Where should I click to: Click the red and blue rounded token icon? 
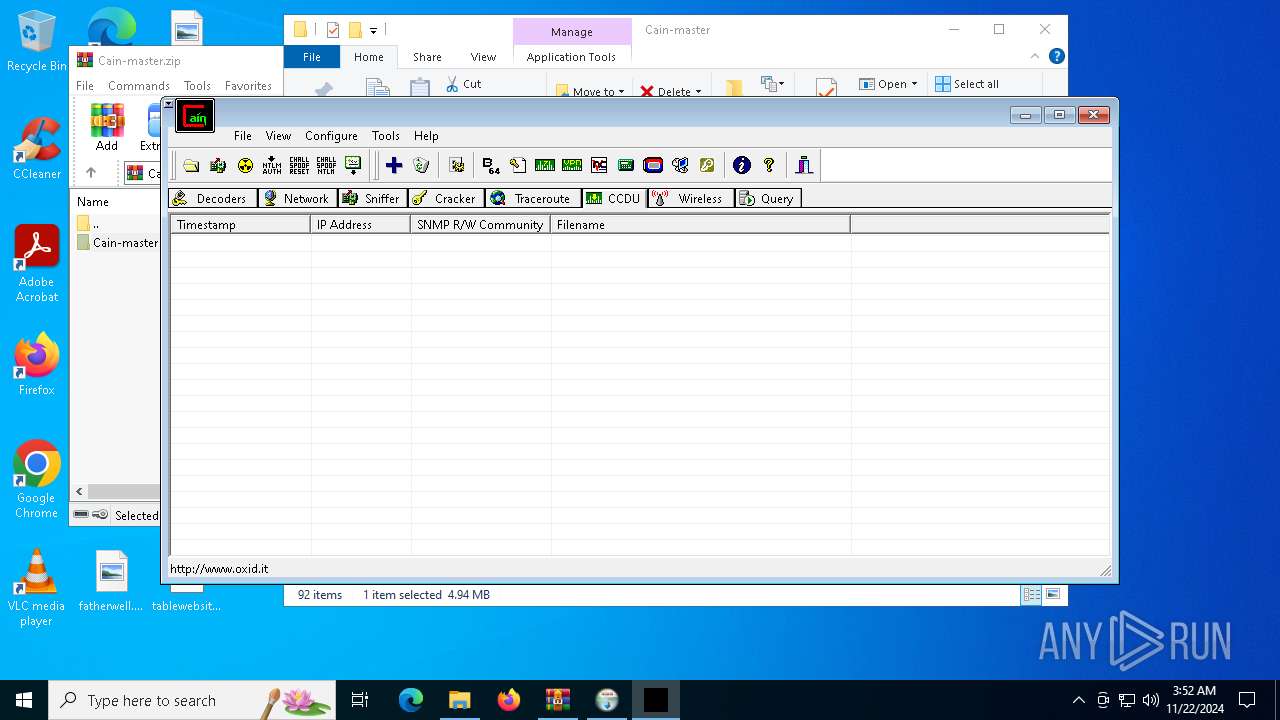653,166
